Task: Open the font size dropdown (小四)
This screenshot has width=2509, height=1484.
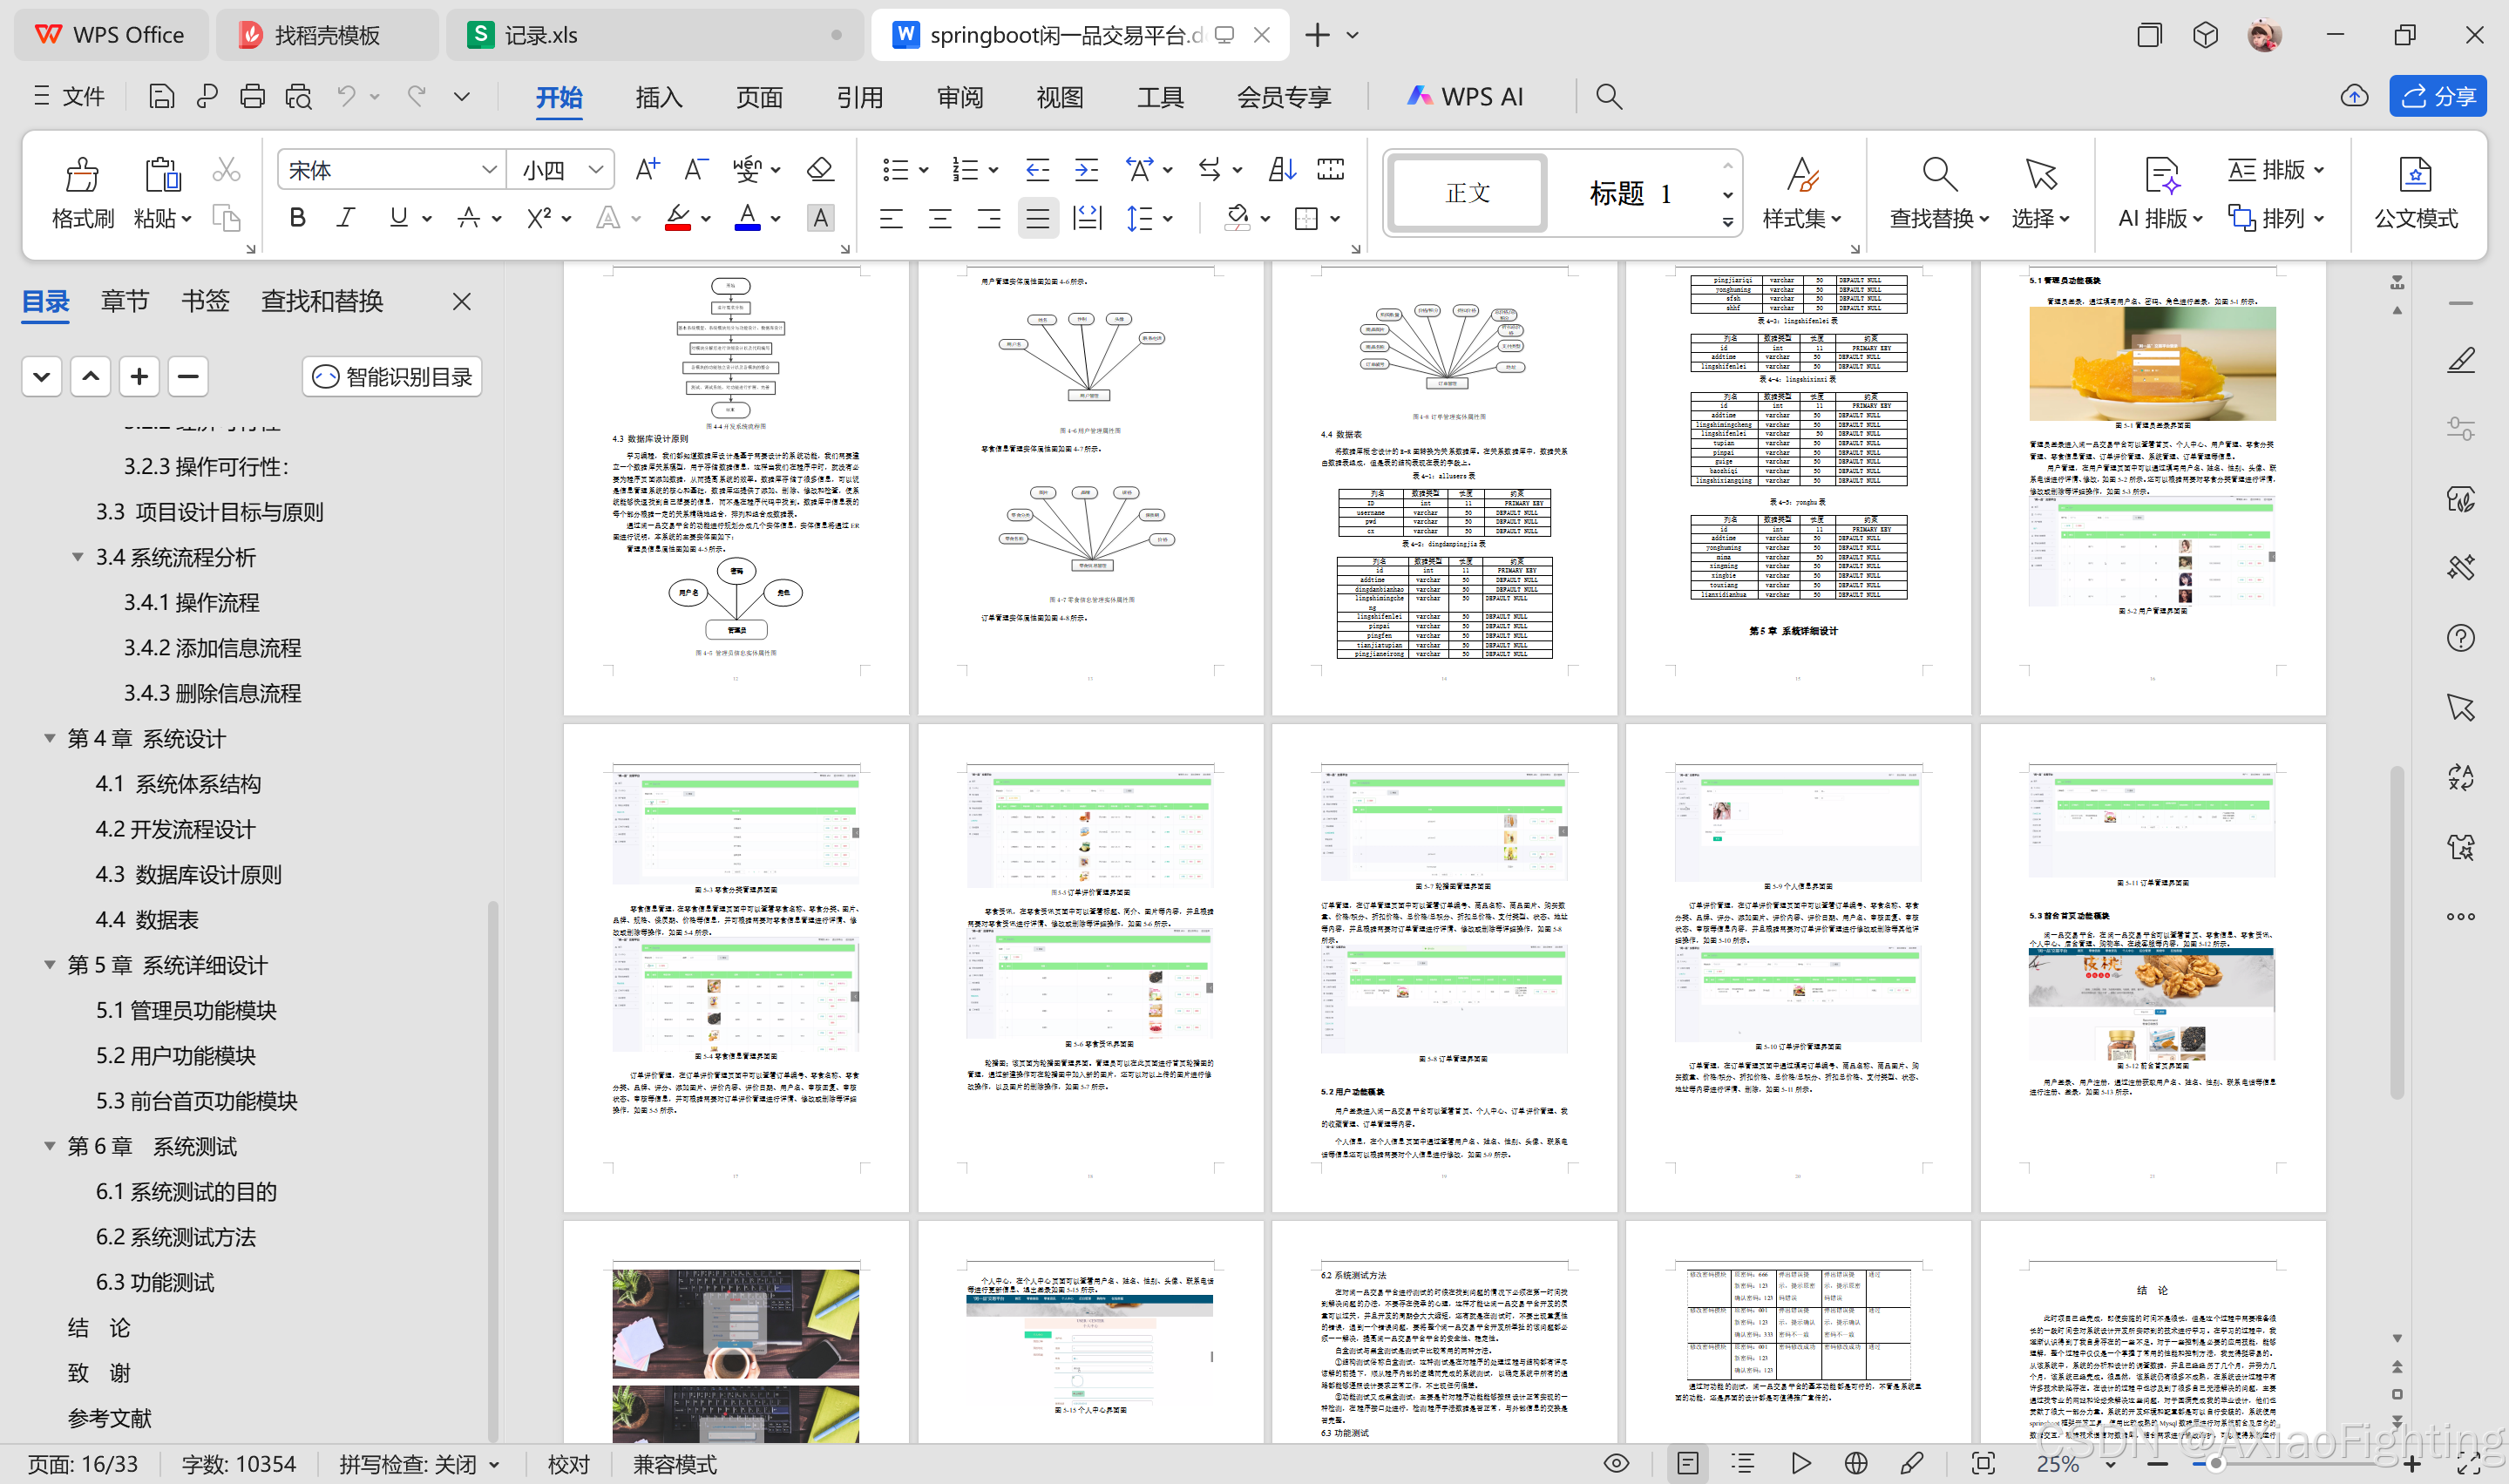Action: [596, 170]
